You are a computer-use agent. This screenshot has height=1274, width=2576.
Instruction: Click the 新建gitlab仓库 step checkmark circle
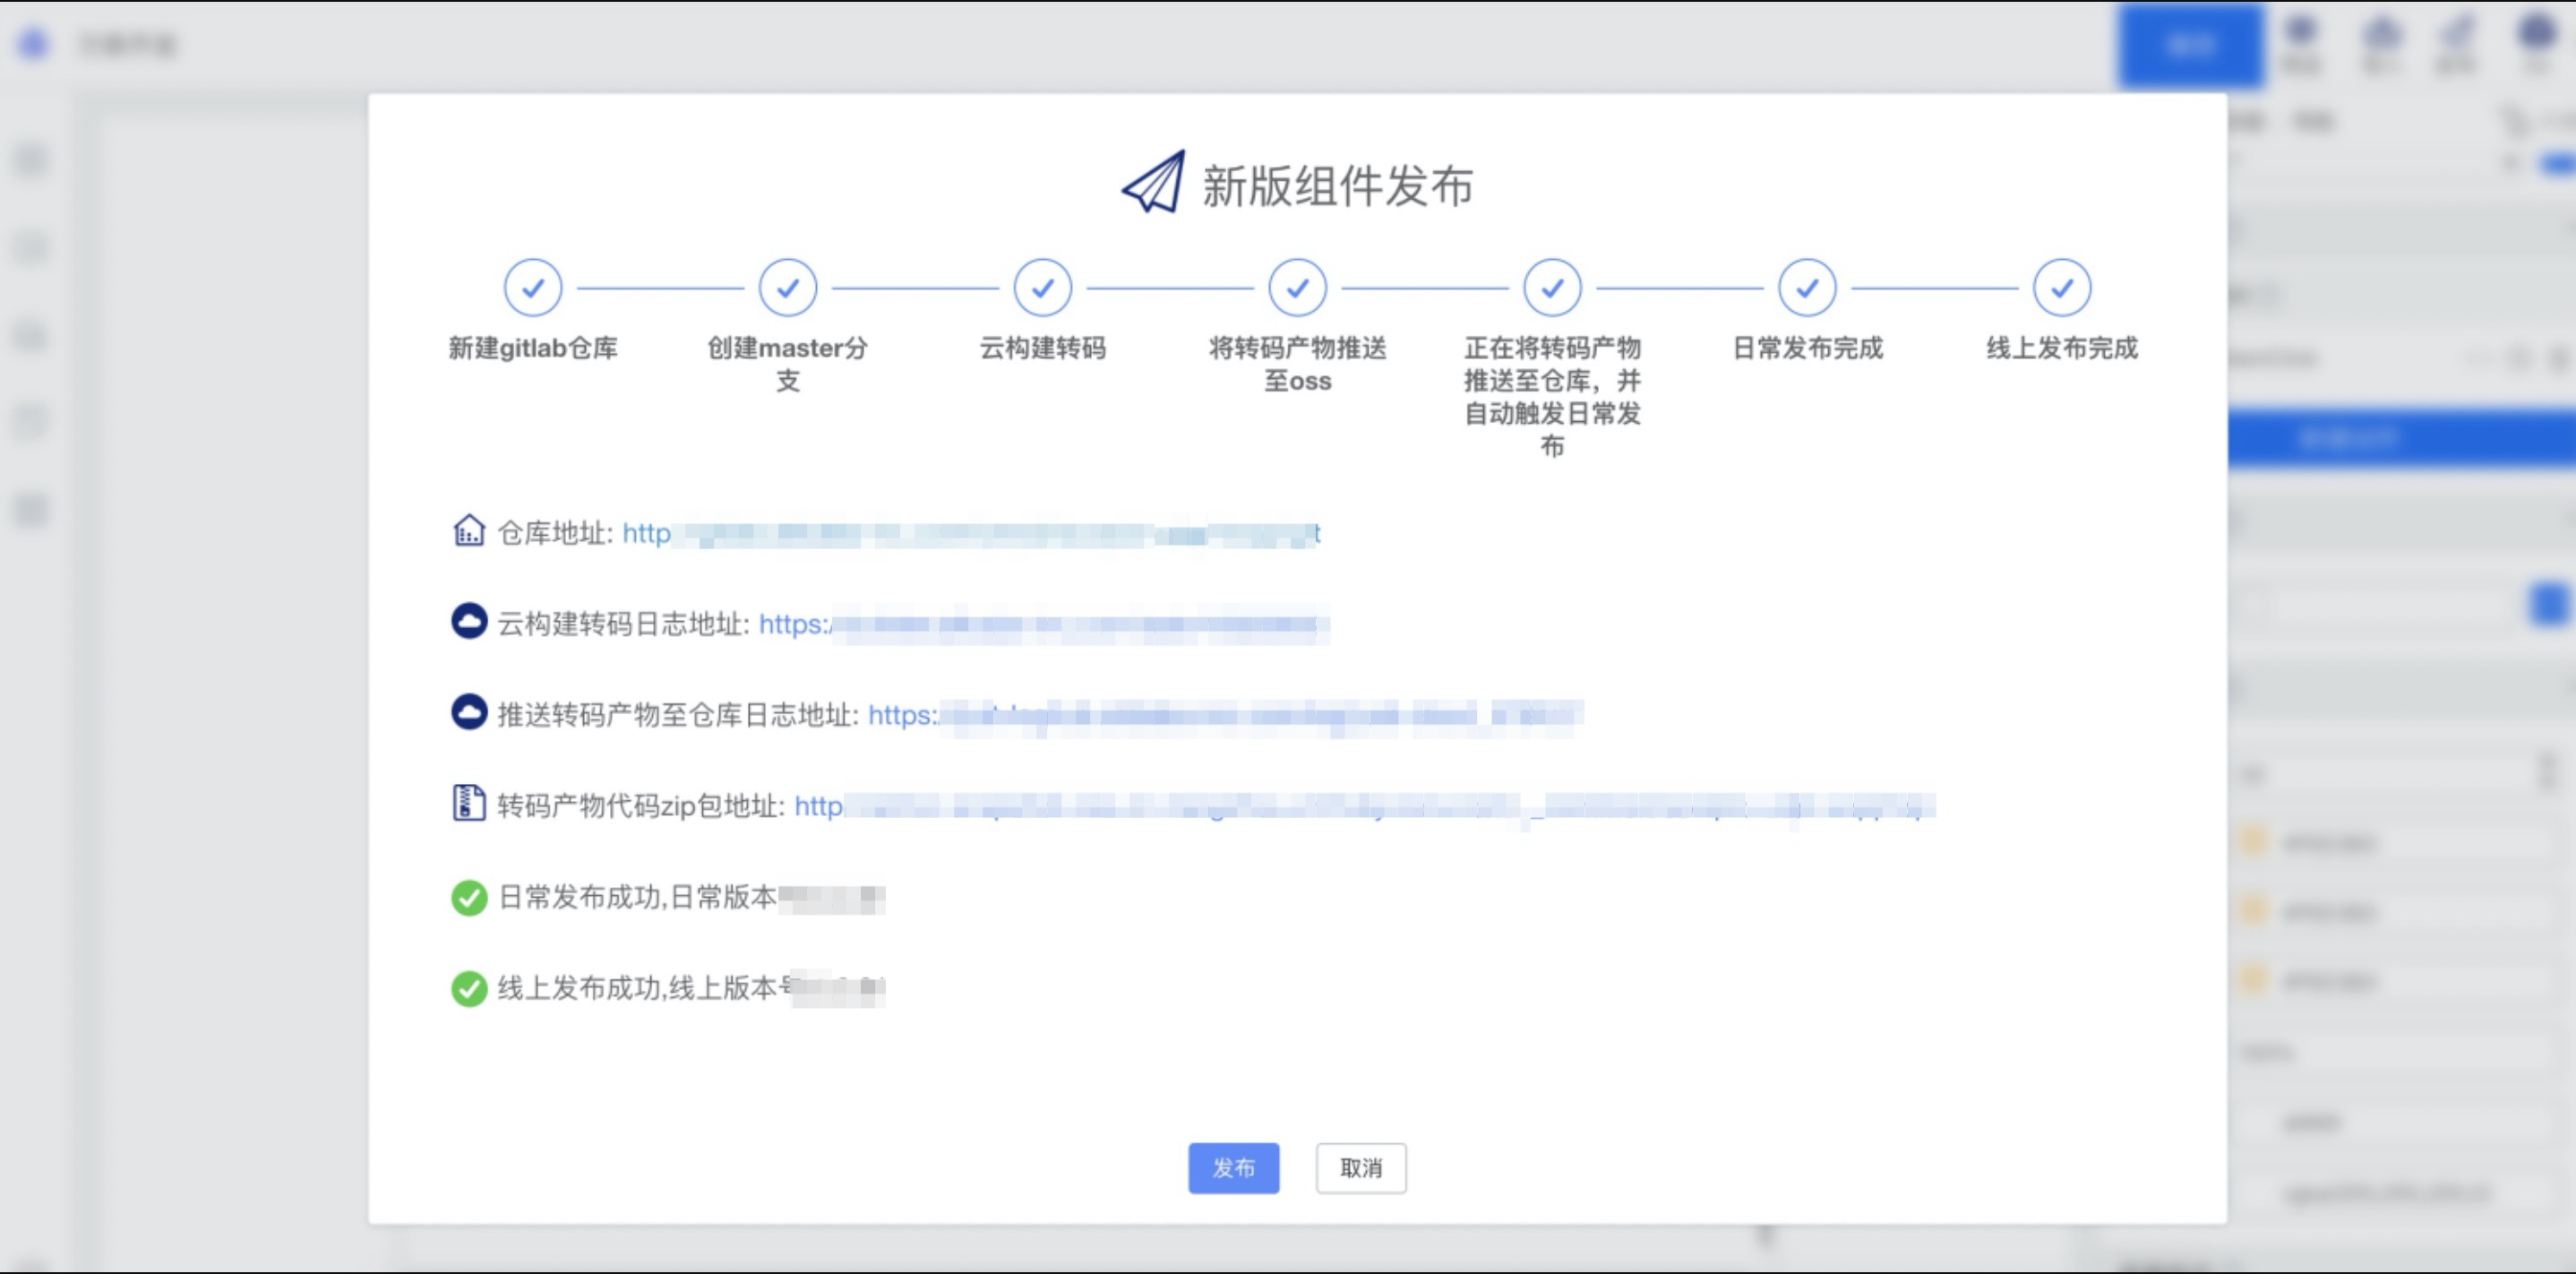pos(533,288)
